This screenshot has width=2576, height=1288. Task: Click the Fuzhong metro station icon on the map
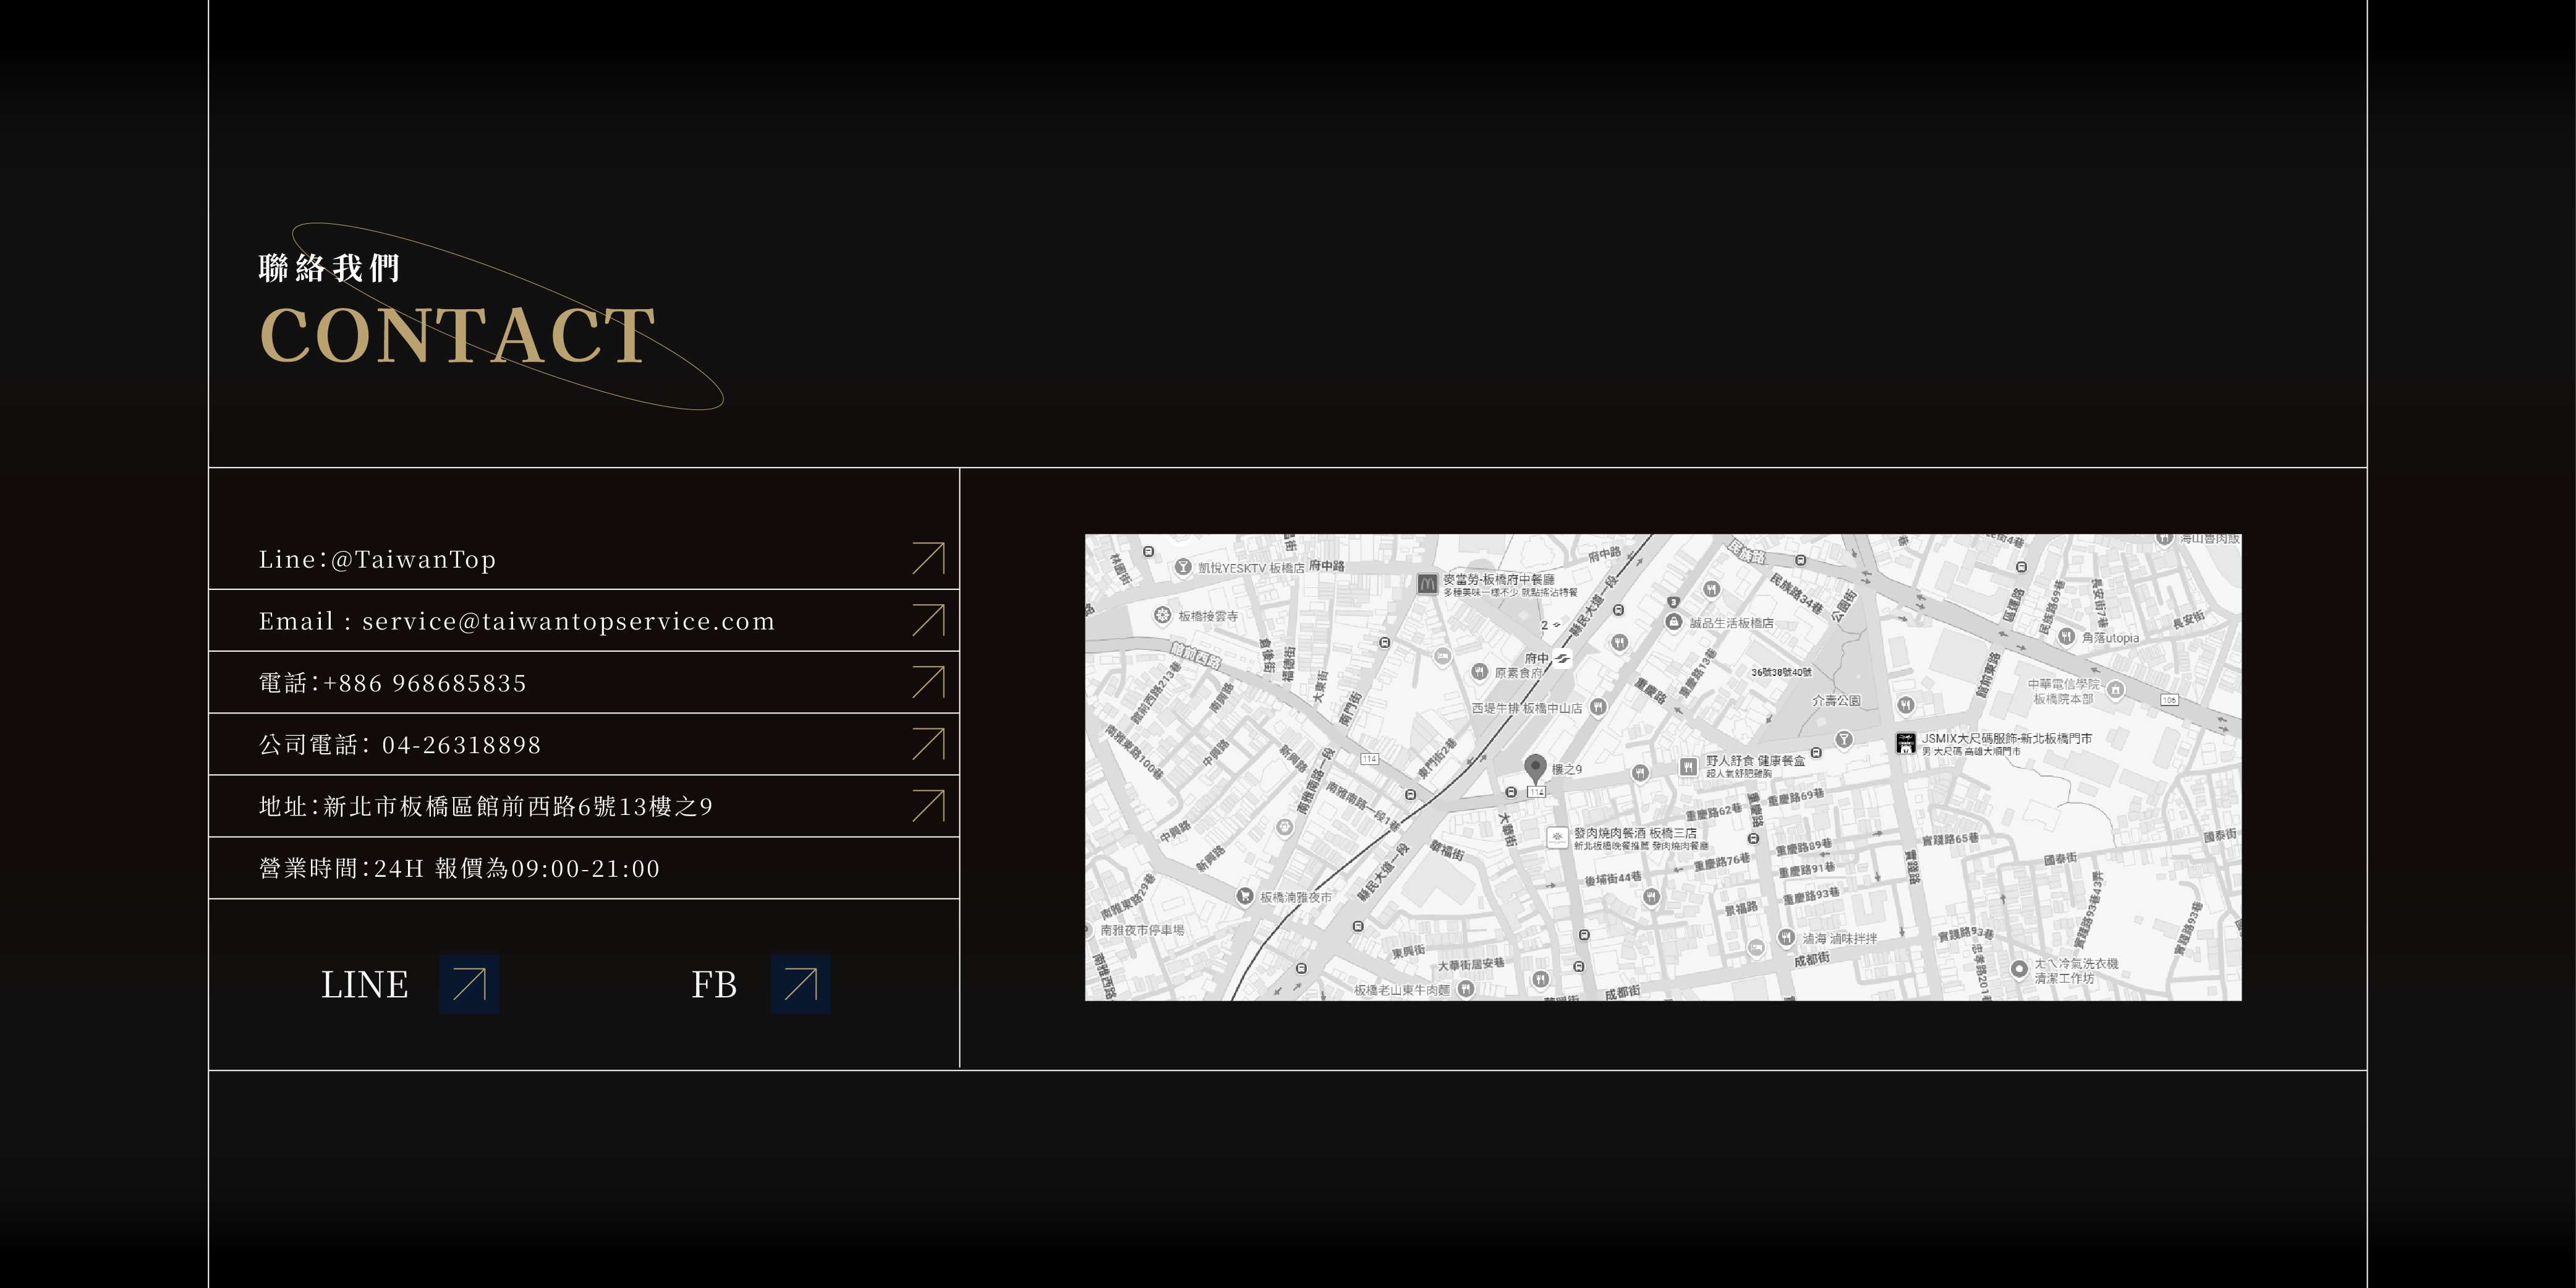(x=1562, y=658)
